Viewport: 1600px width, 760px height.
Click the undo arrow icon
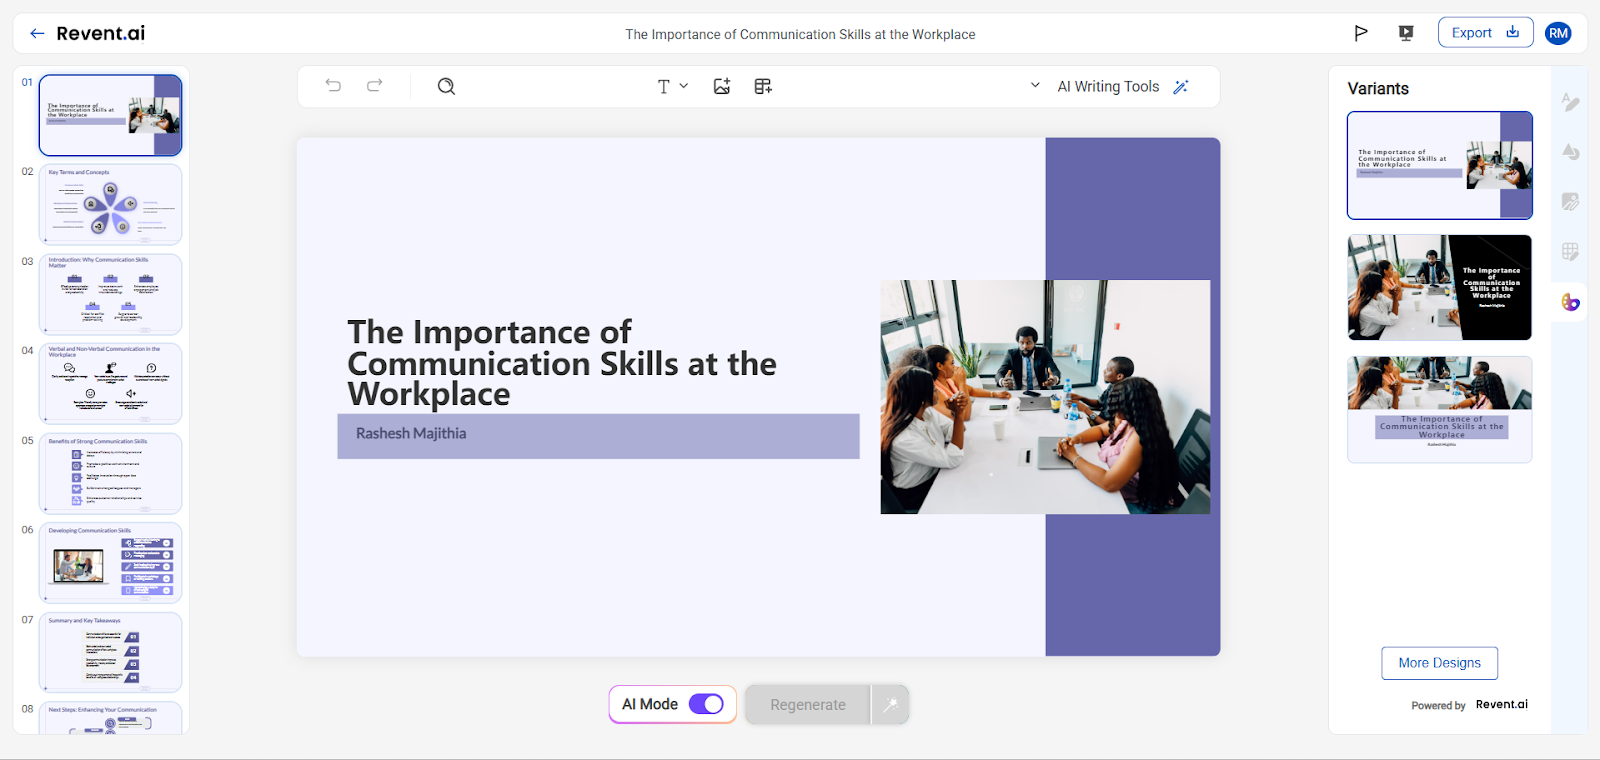pyautogui.click(x=333, y=86)
